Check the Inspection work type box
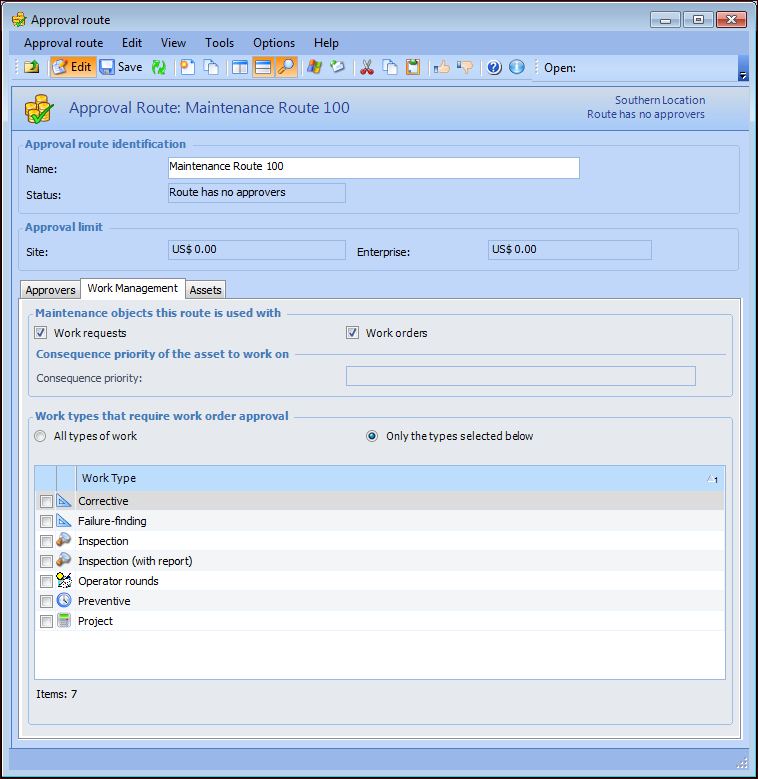 [x=46, y=541]
